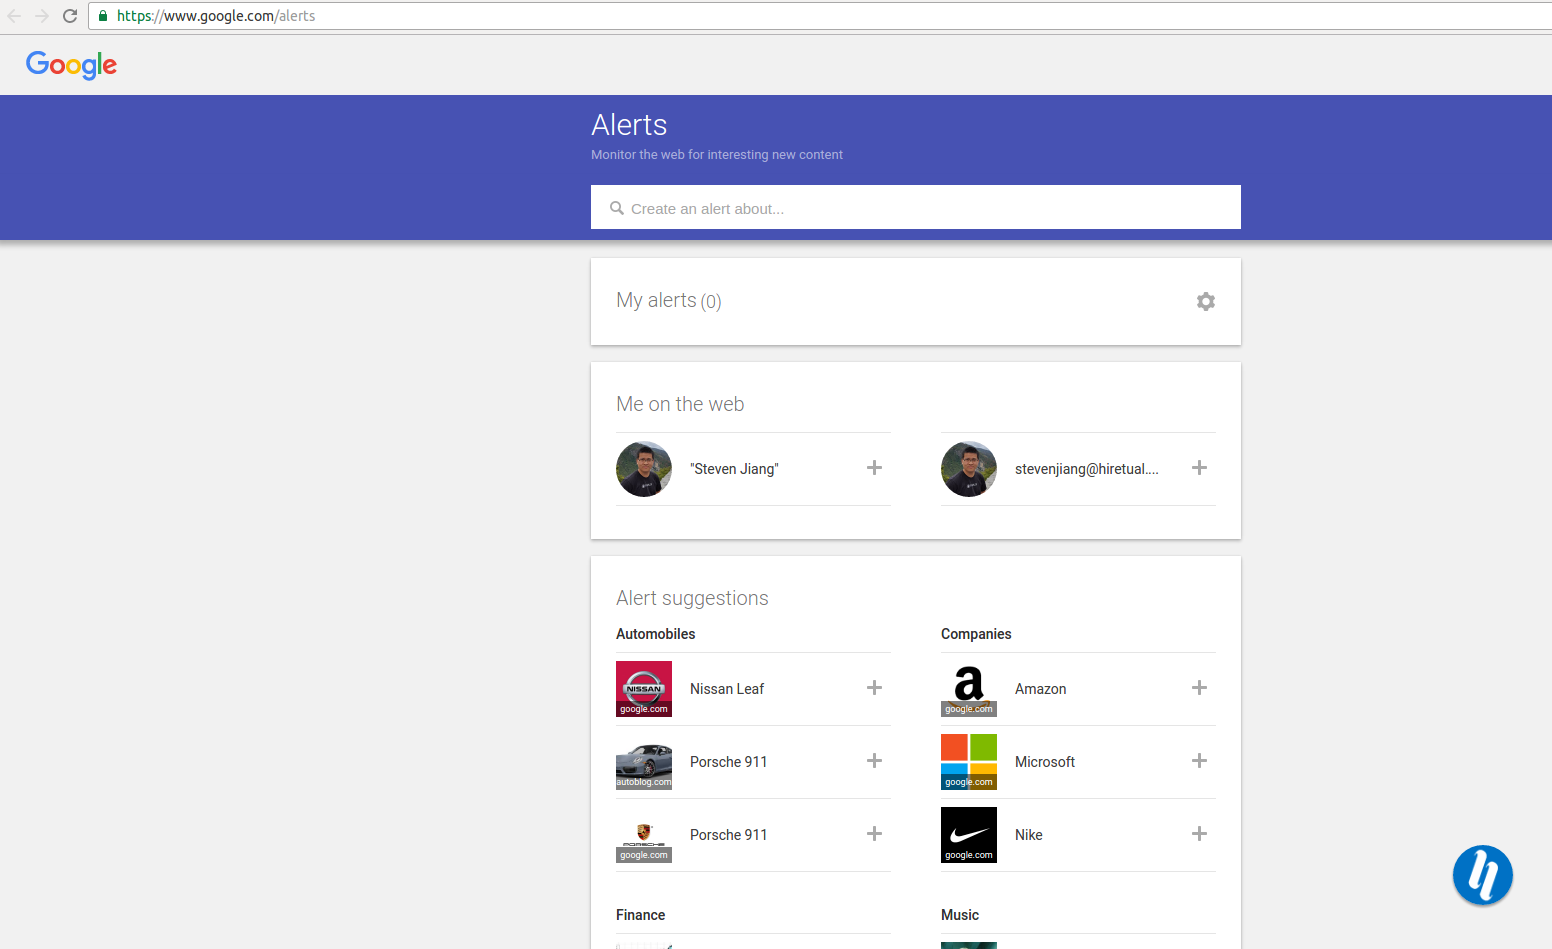Open the blue floating Hiretual extension button
The height and width of the screenshot is (949, 1552).
1483,876
